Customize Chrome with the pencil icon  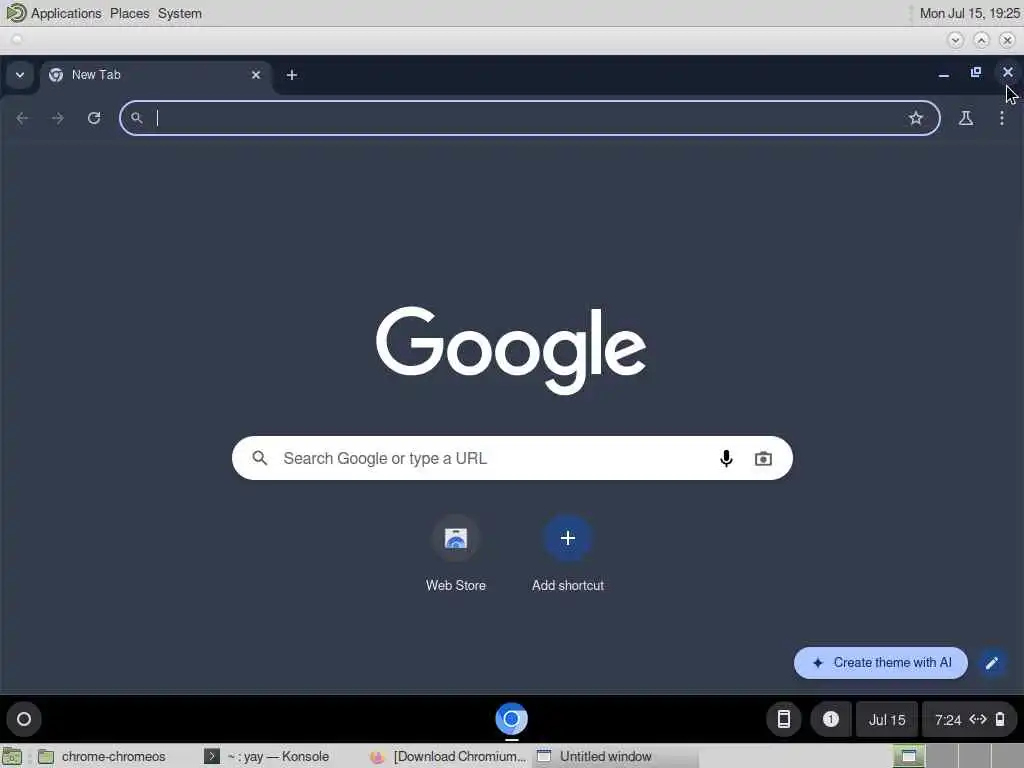991,663
